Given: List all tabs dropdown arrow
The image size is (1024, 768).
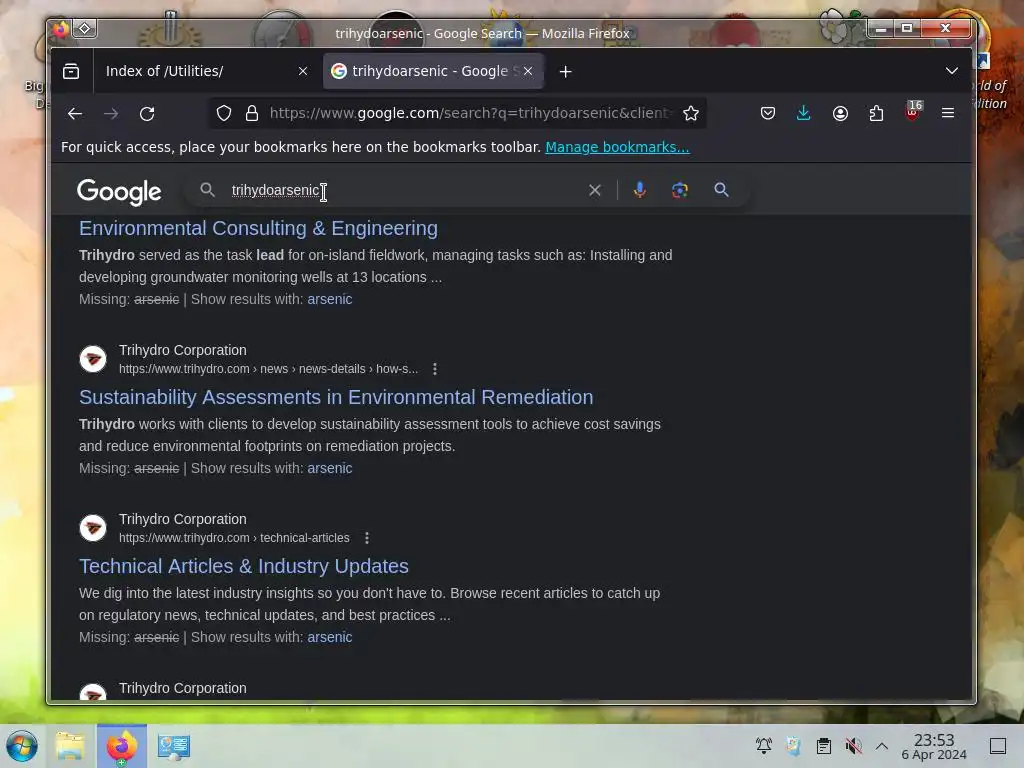Looking at the screenshot, I should [x=952, y=71].
